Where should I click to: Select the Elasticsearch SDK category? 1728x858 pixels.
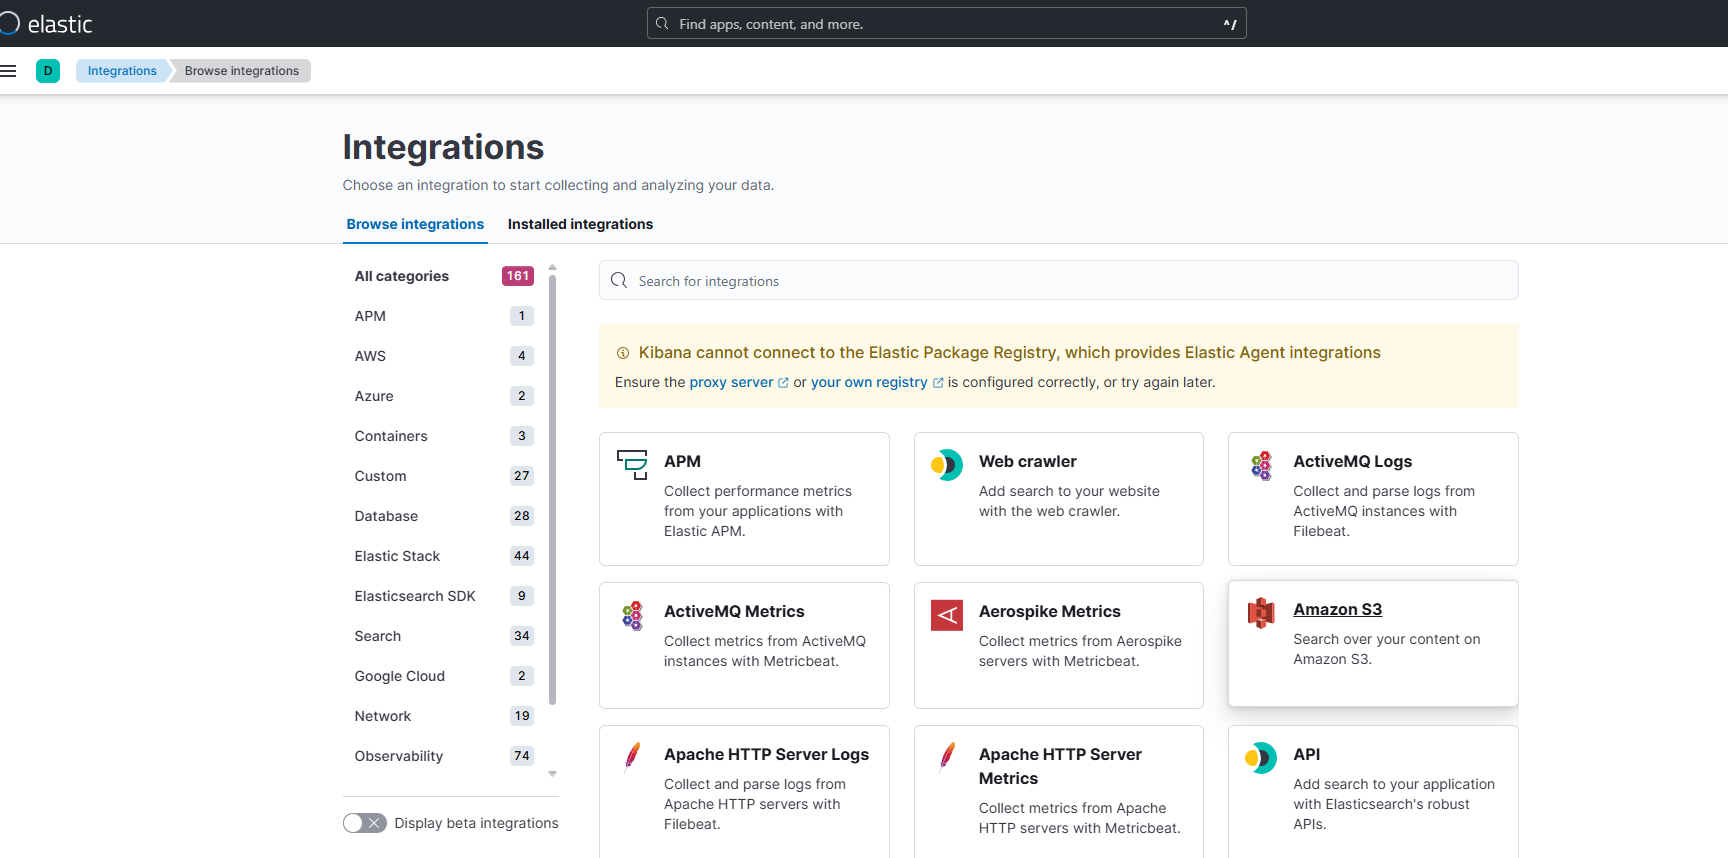click(x=444, y=596)
